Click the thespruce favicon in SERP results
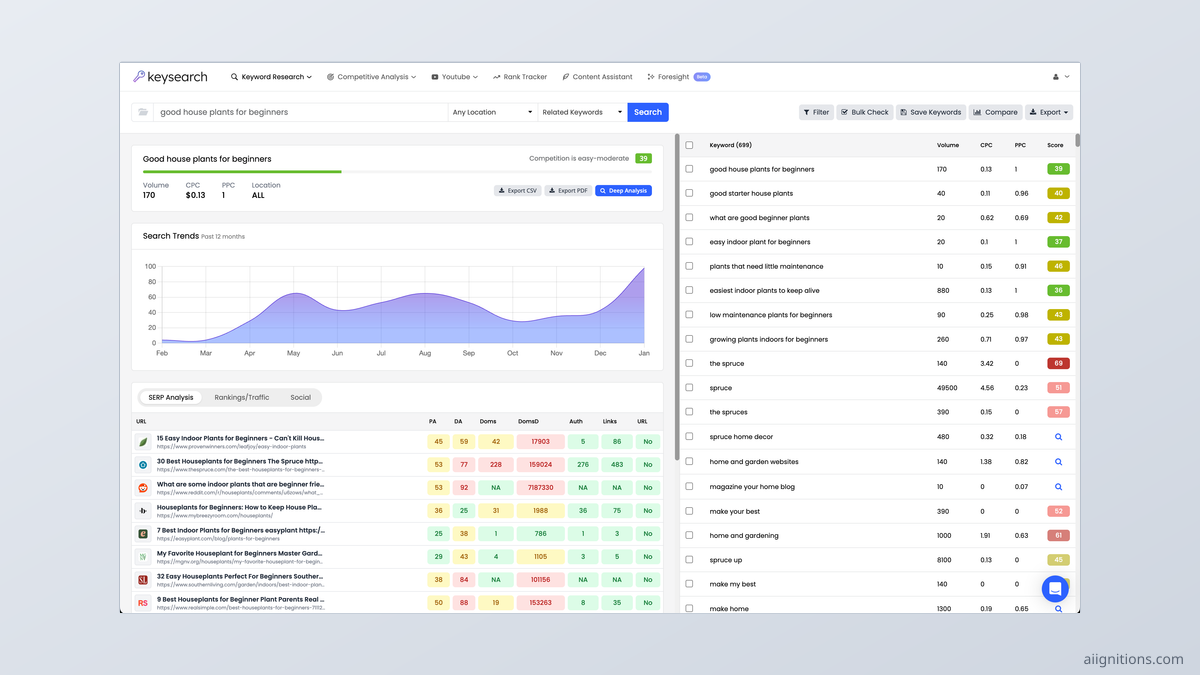Screen dimensions: 1200x675 click(x=143, y=465)
